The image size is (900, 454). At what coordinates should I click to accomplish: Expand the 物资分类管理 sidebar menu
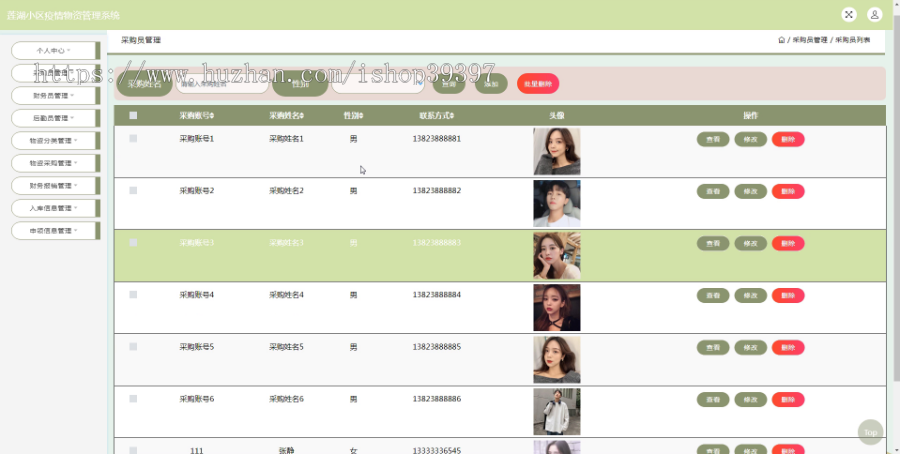(x=53, y=140)
